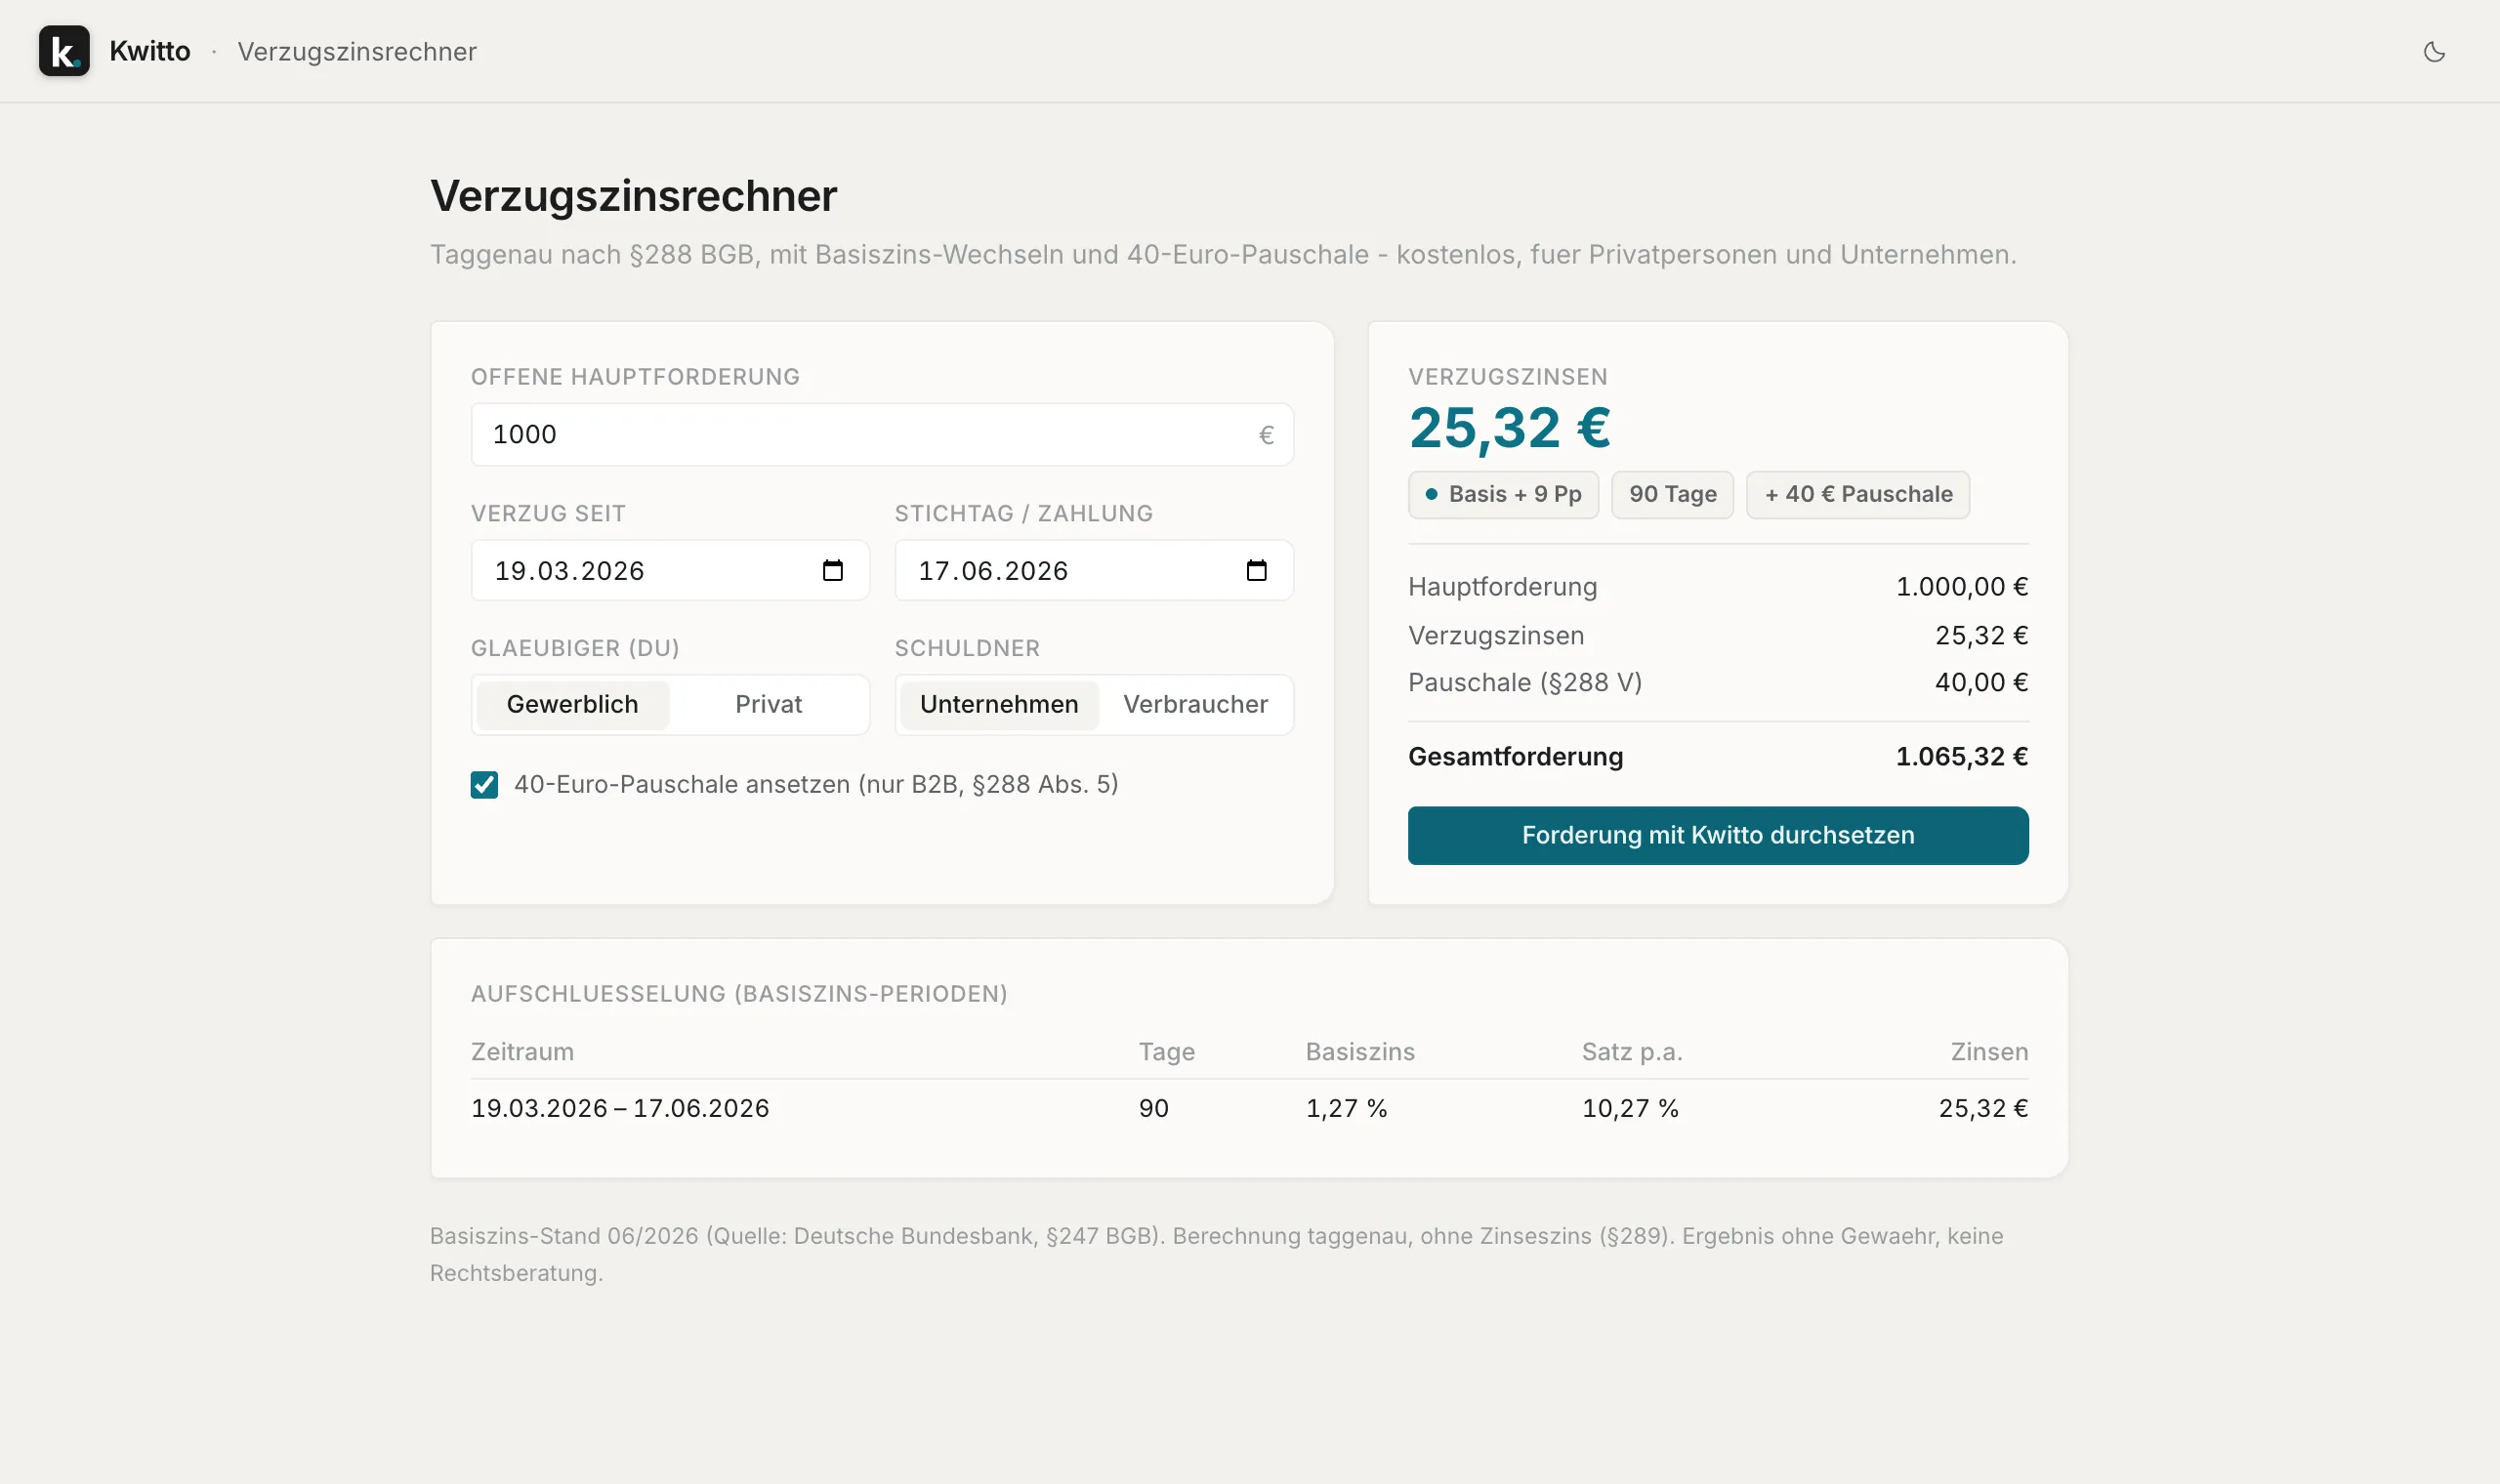Open calendar picker for Verzug seit date
This screenshot has width=2500, height=1484.
click(x=833, y=570)
